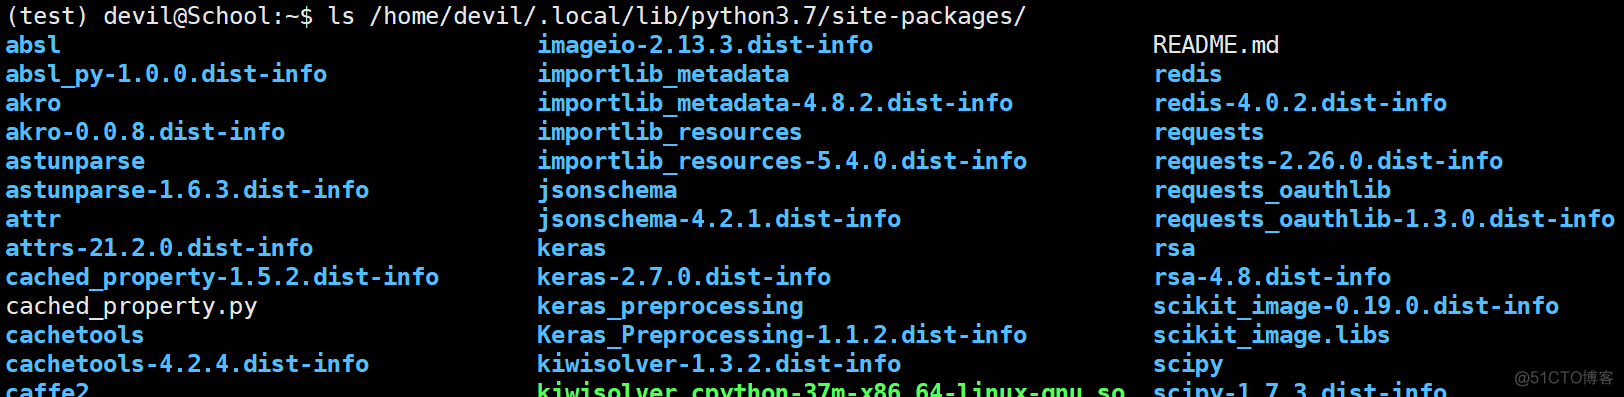This screenshot has width=1624, height=397.
Task: Select keras-2.7.0.dist-info entry
Action: click(684, 277)
